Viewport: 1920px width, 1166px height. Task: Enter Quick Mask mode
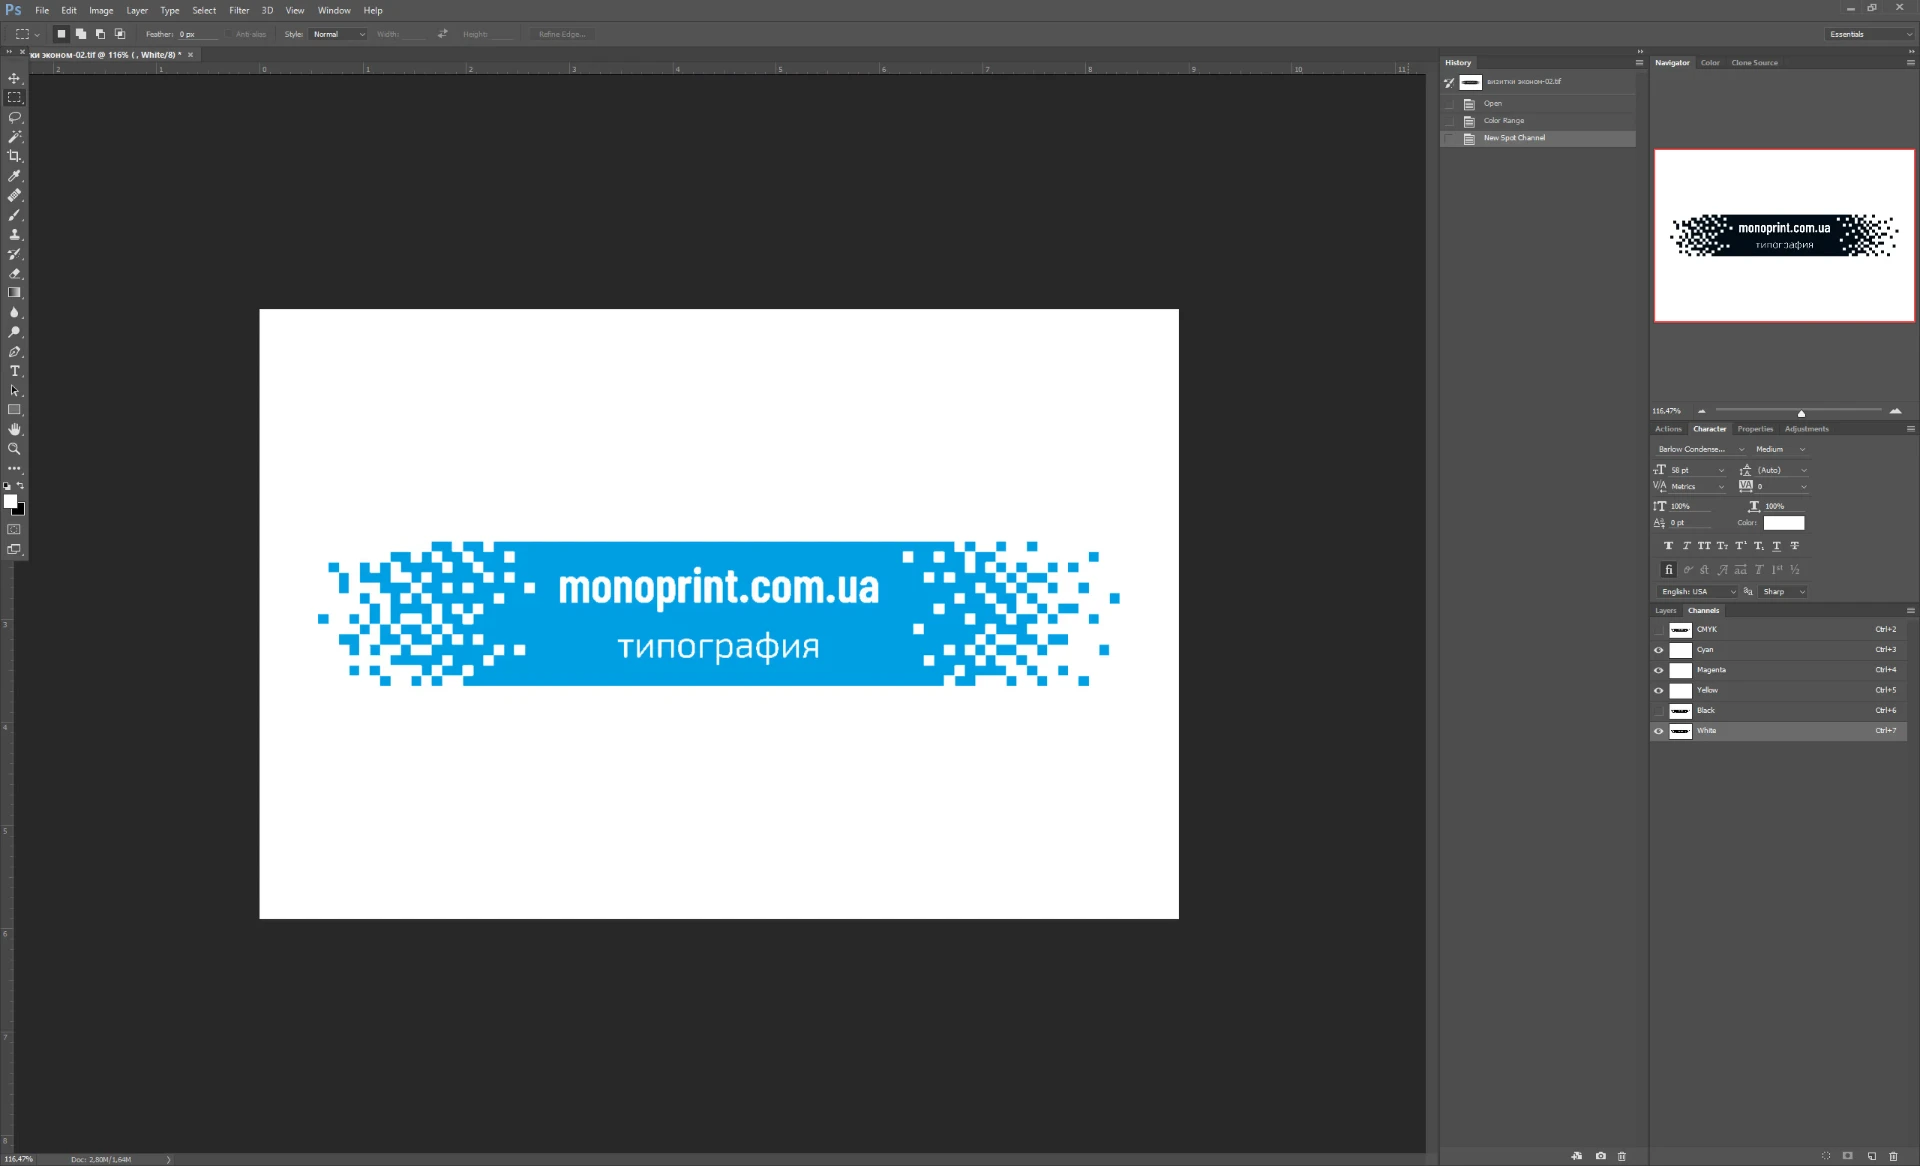[x=14, y=529]
